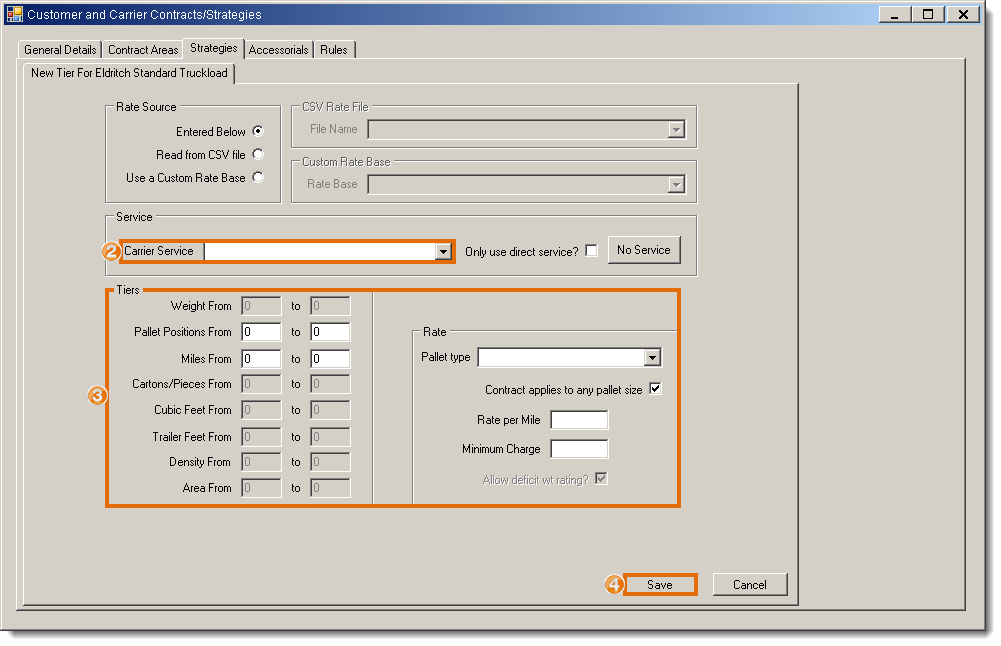Click the Pallet Positions From start field
The height and width of the screenshot is (646, 1001).
pos(261,332)
